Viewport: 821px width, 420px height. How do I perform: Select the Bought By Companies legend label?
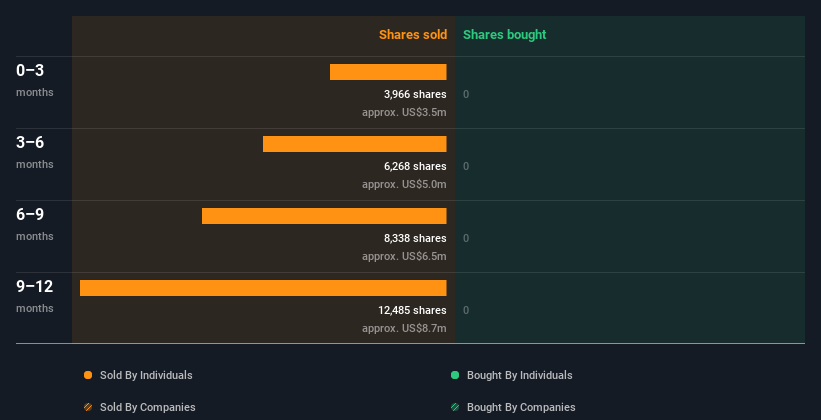(x=521, y=407)
